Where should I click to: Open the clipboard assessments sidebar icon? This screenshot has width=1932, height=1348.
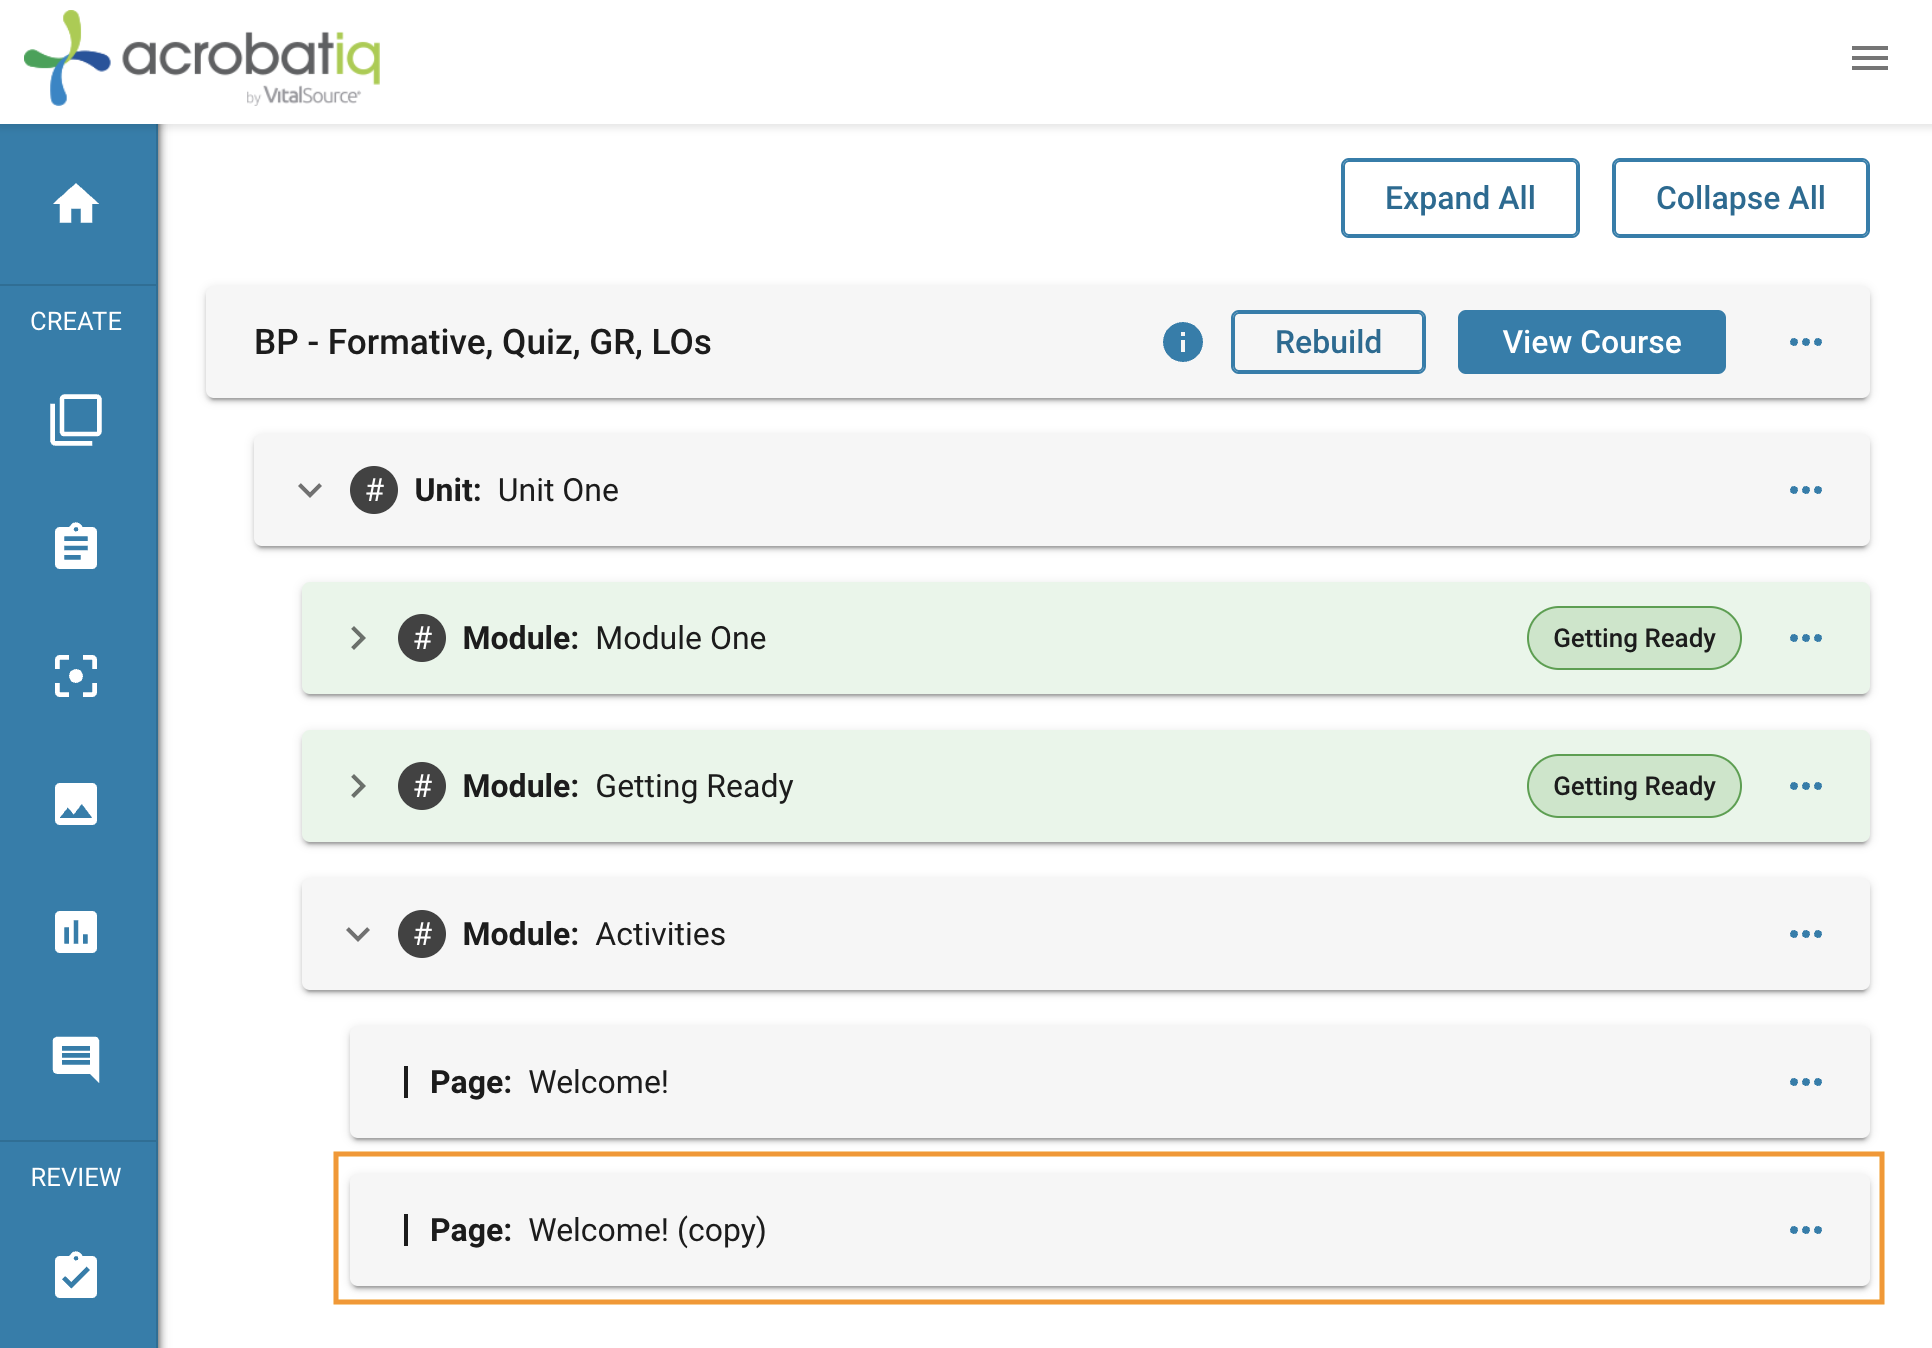point(76,546)
